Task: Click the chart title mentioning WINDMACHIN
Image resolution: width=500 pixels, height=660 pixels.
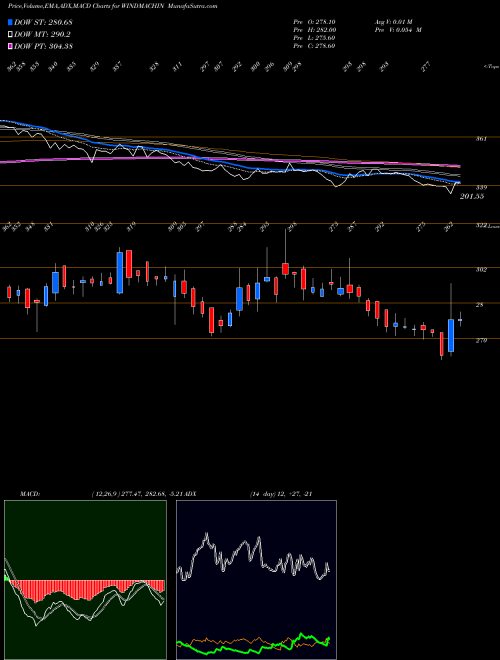Action: 112,6
